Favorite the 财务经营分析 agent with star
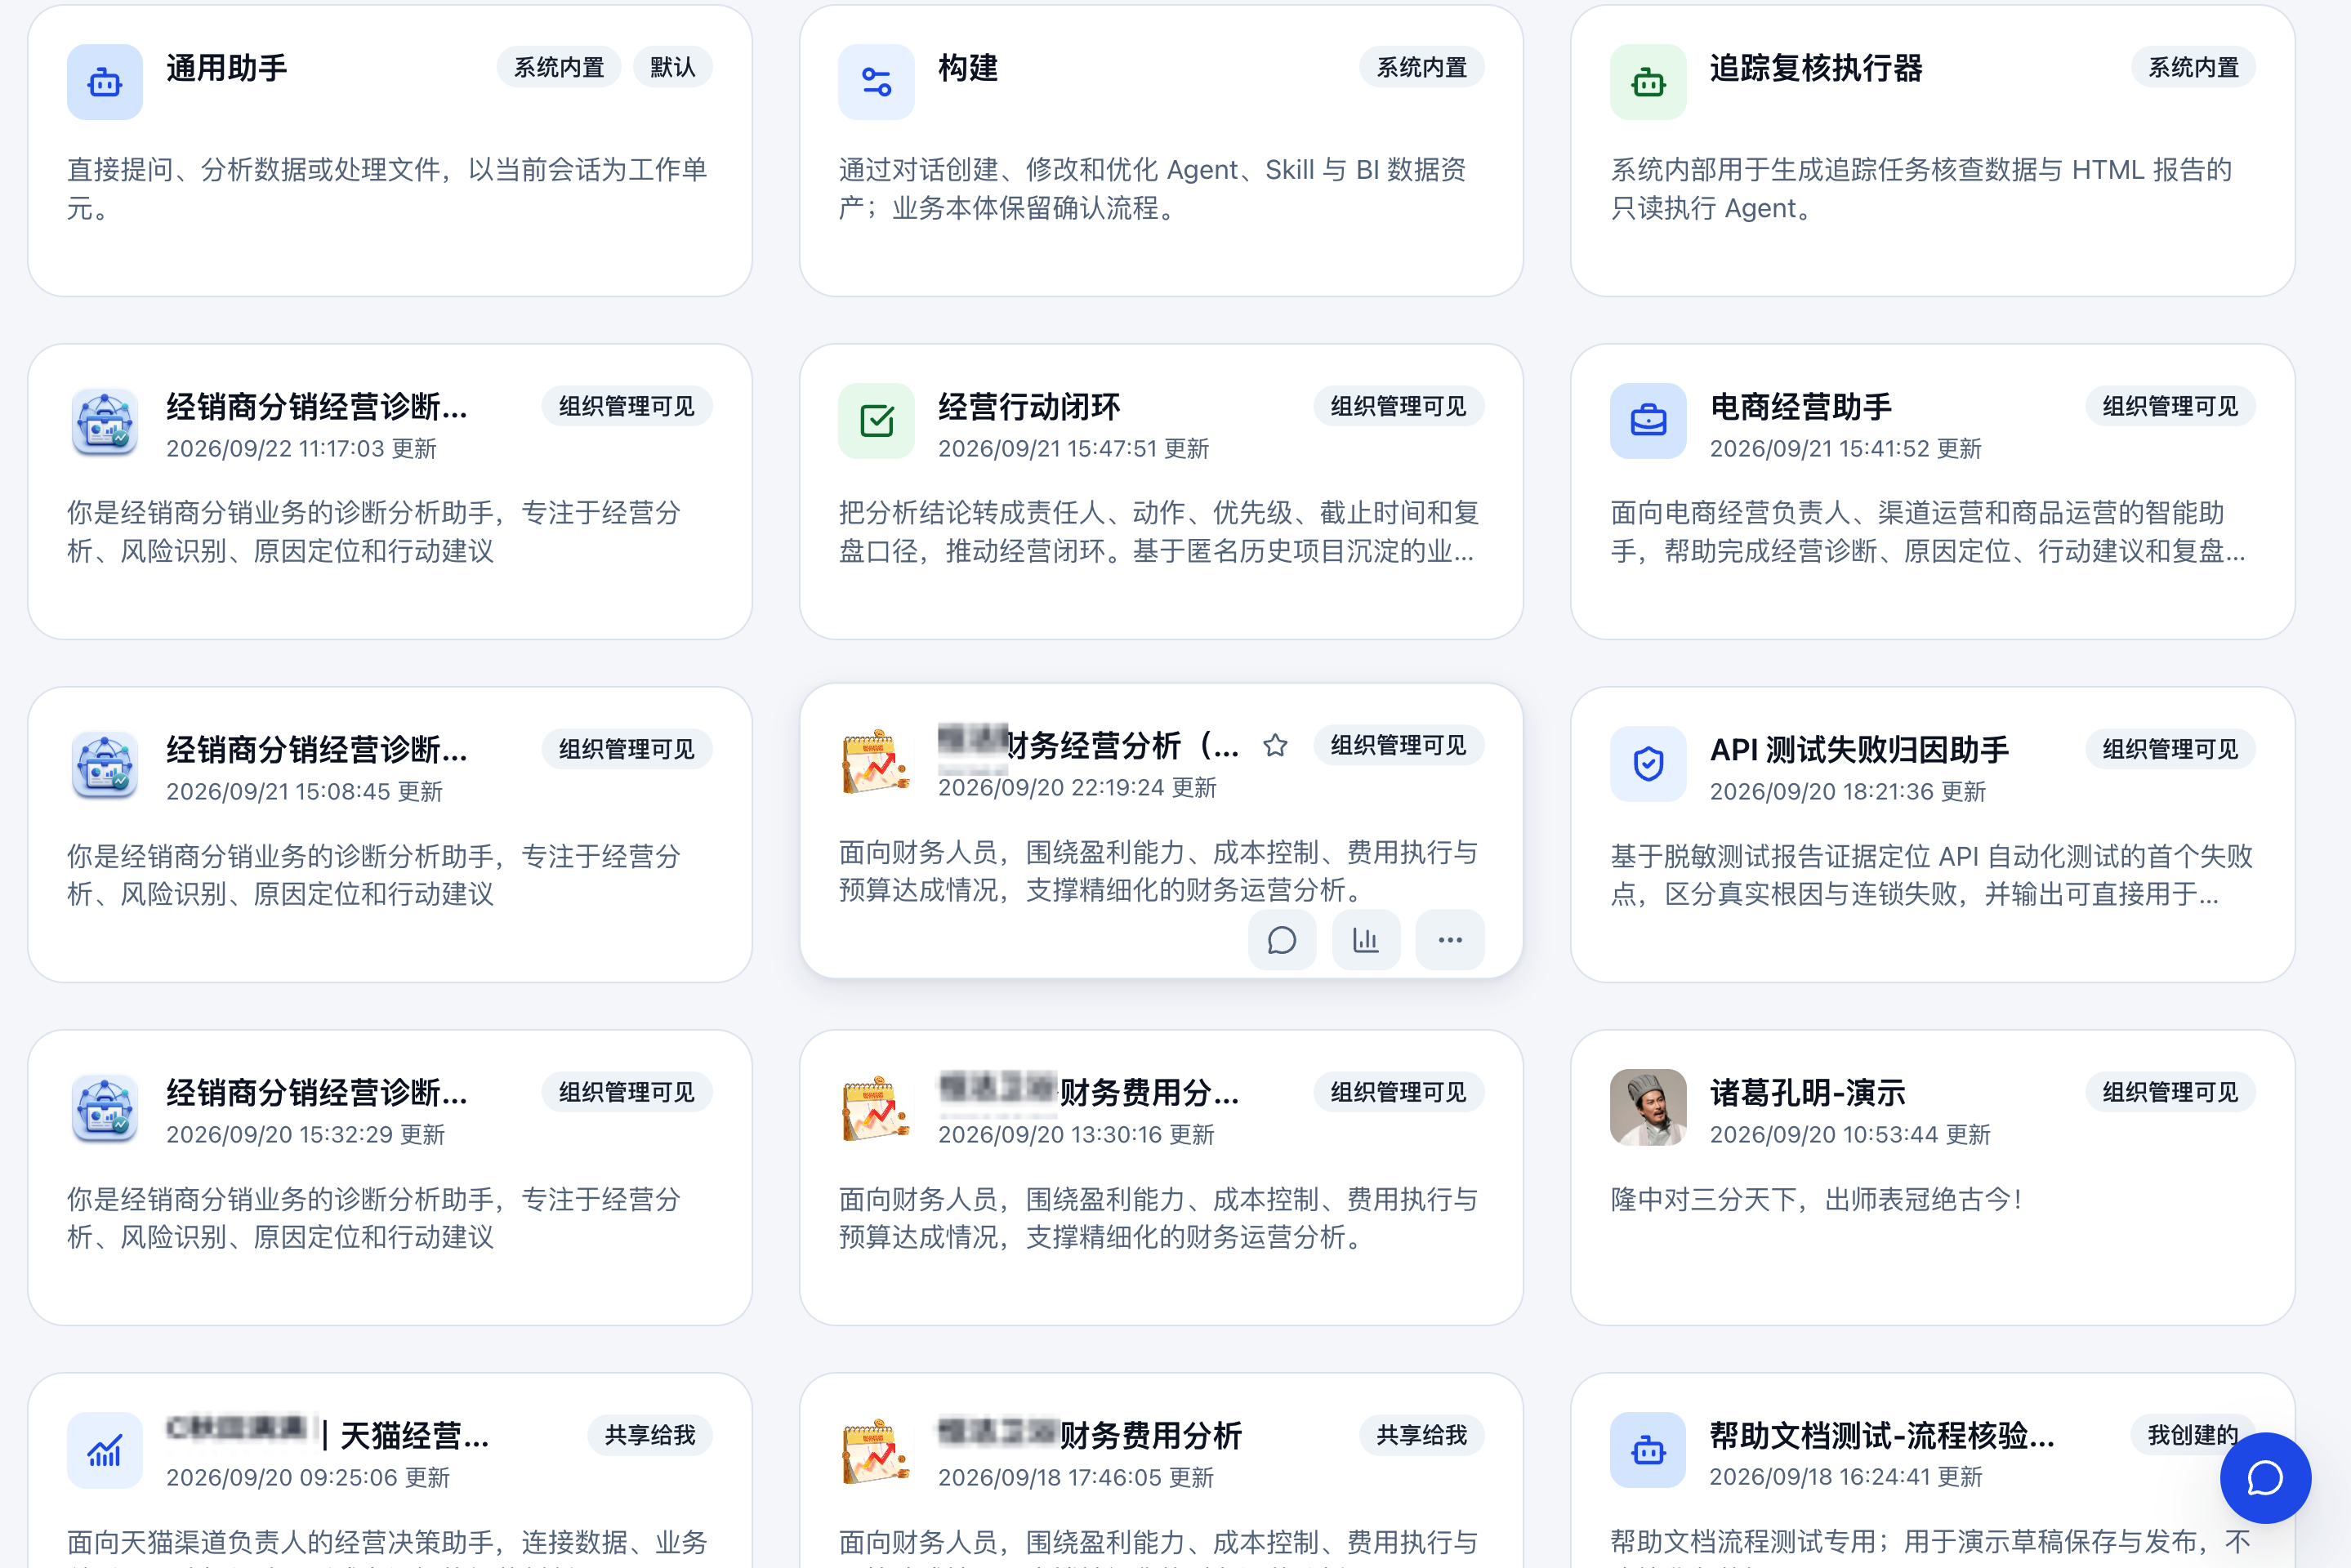 [x=1275, y=745]
